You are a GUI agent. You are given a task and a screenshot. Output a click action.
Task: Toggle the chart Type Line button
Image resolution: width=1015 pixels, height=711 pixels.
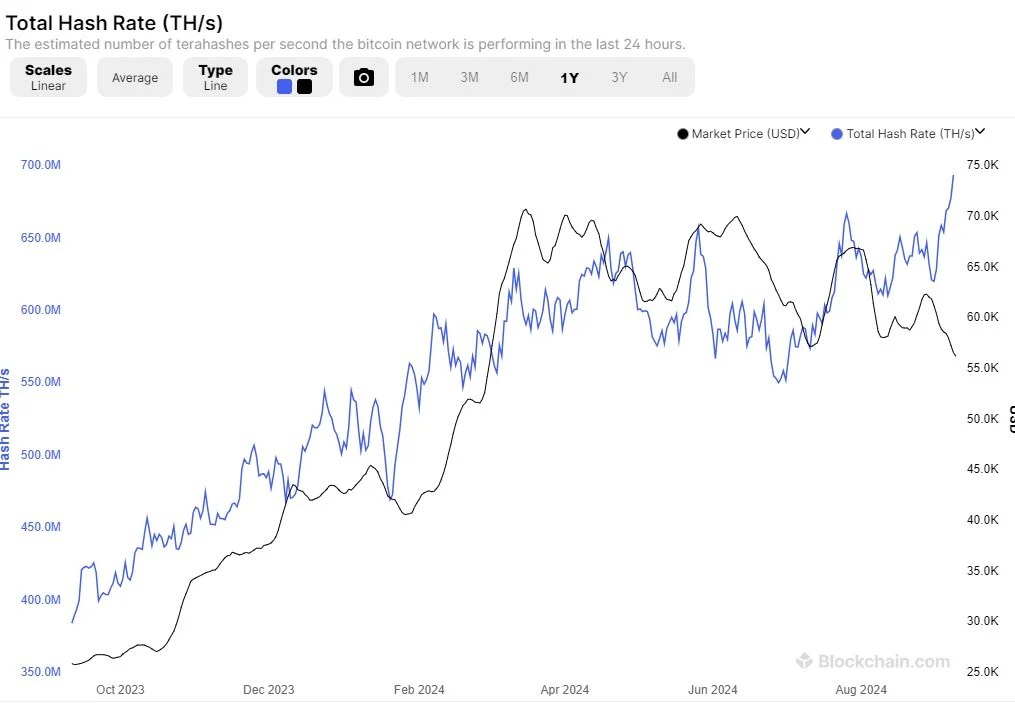215,77
